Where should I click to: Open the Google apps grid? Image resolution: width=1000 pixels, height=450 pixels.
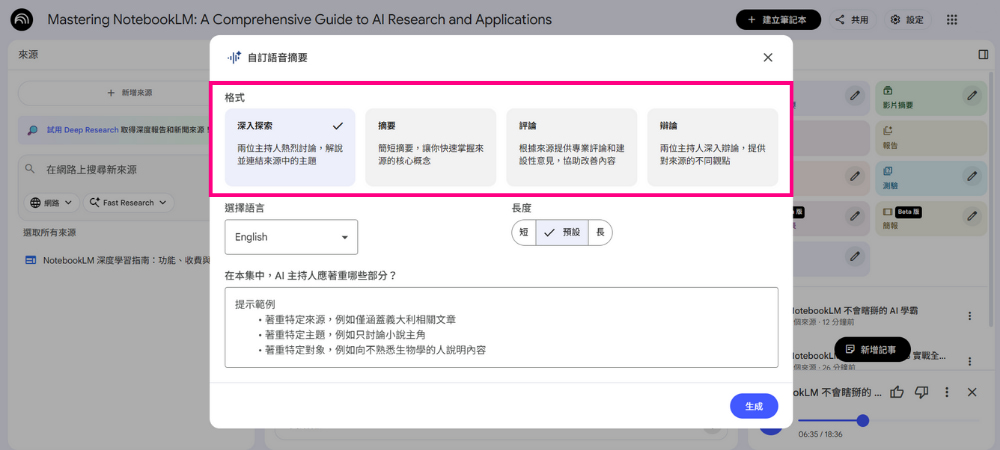click(952, 20)
